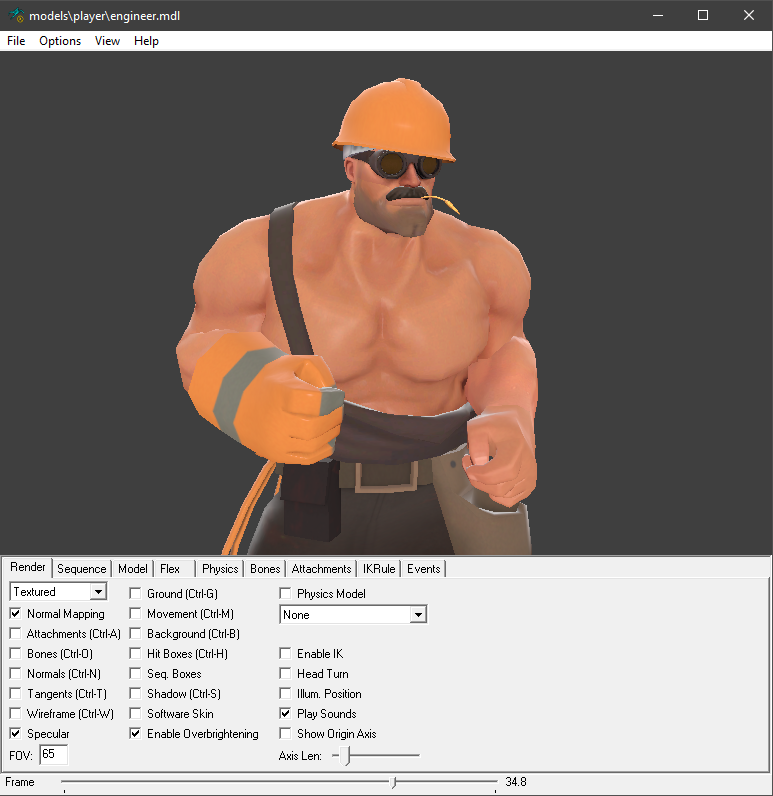Open the View menu
Screen dimensions: 773x796
coord(107,41)
